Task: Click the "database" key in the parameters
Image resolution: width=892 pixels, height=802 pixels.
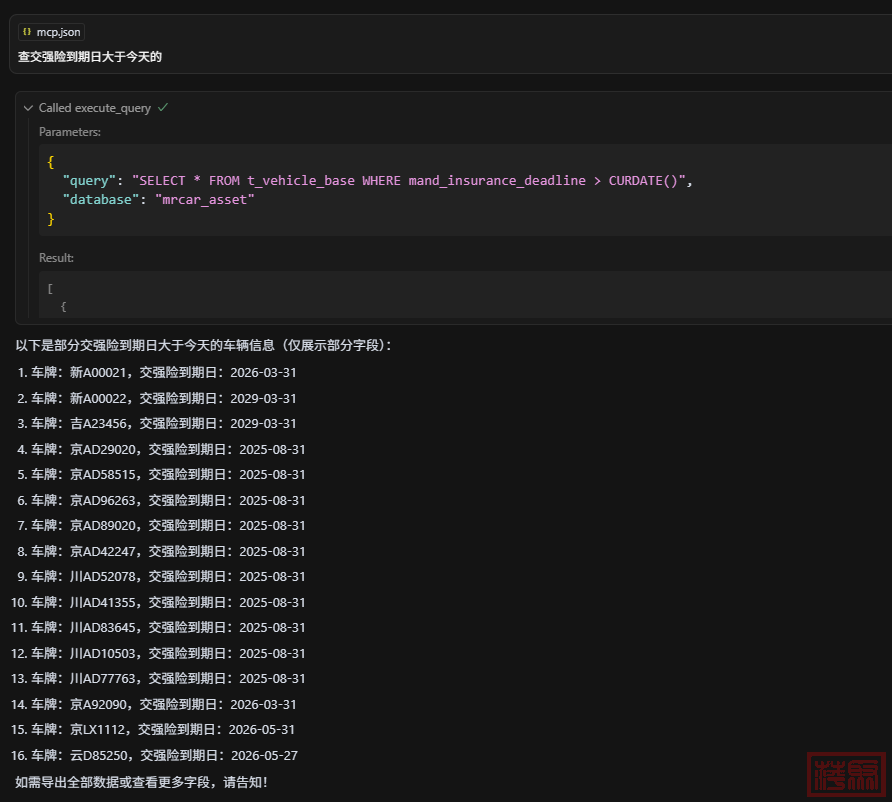Action: 98,200
